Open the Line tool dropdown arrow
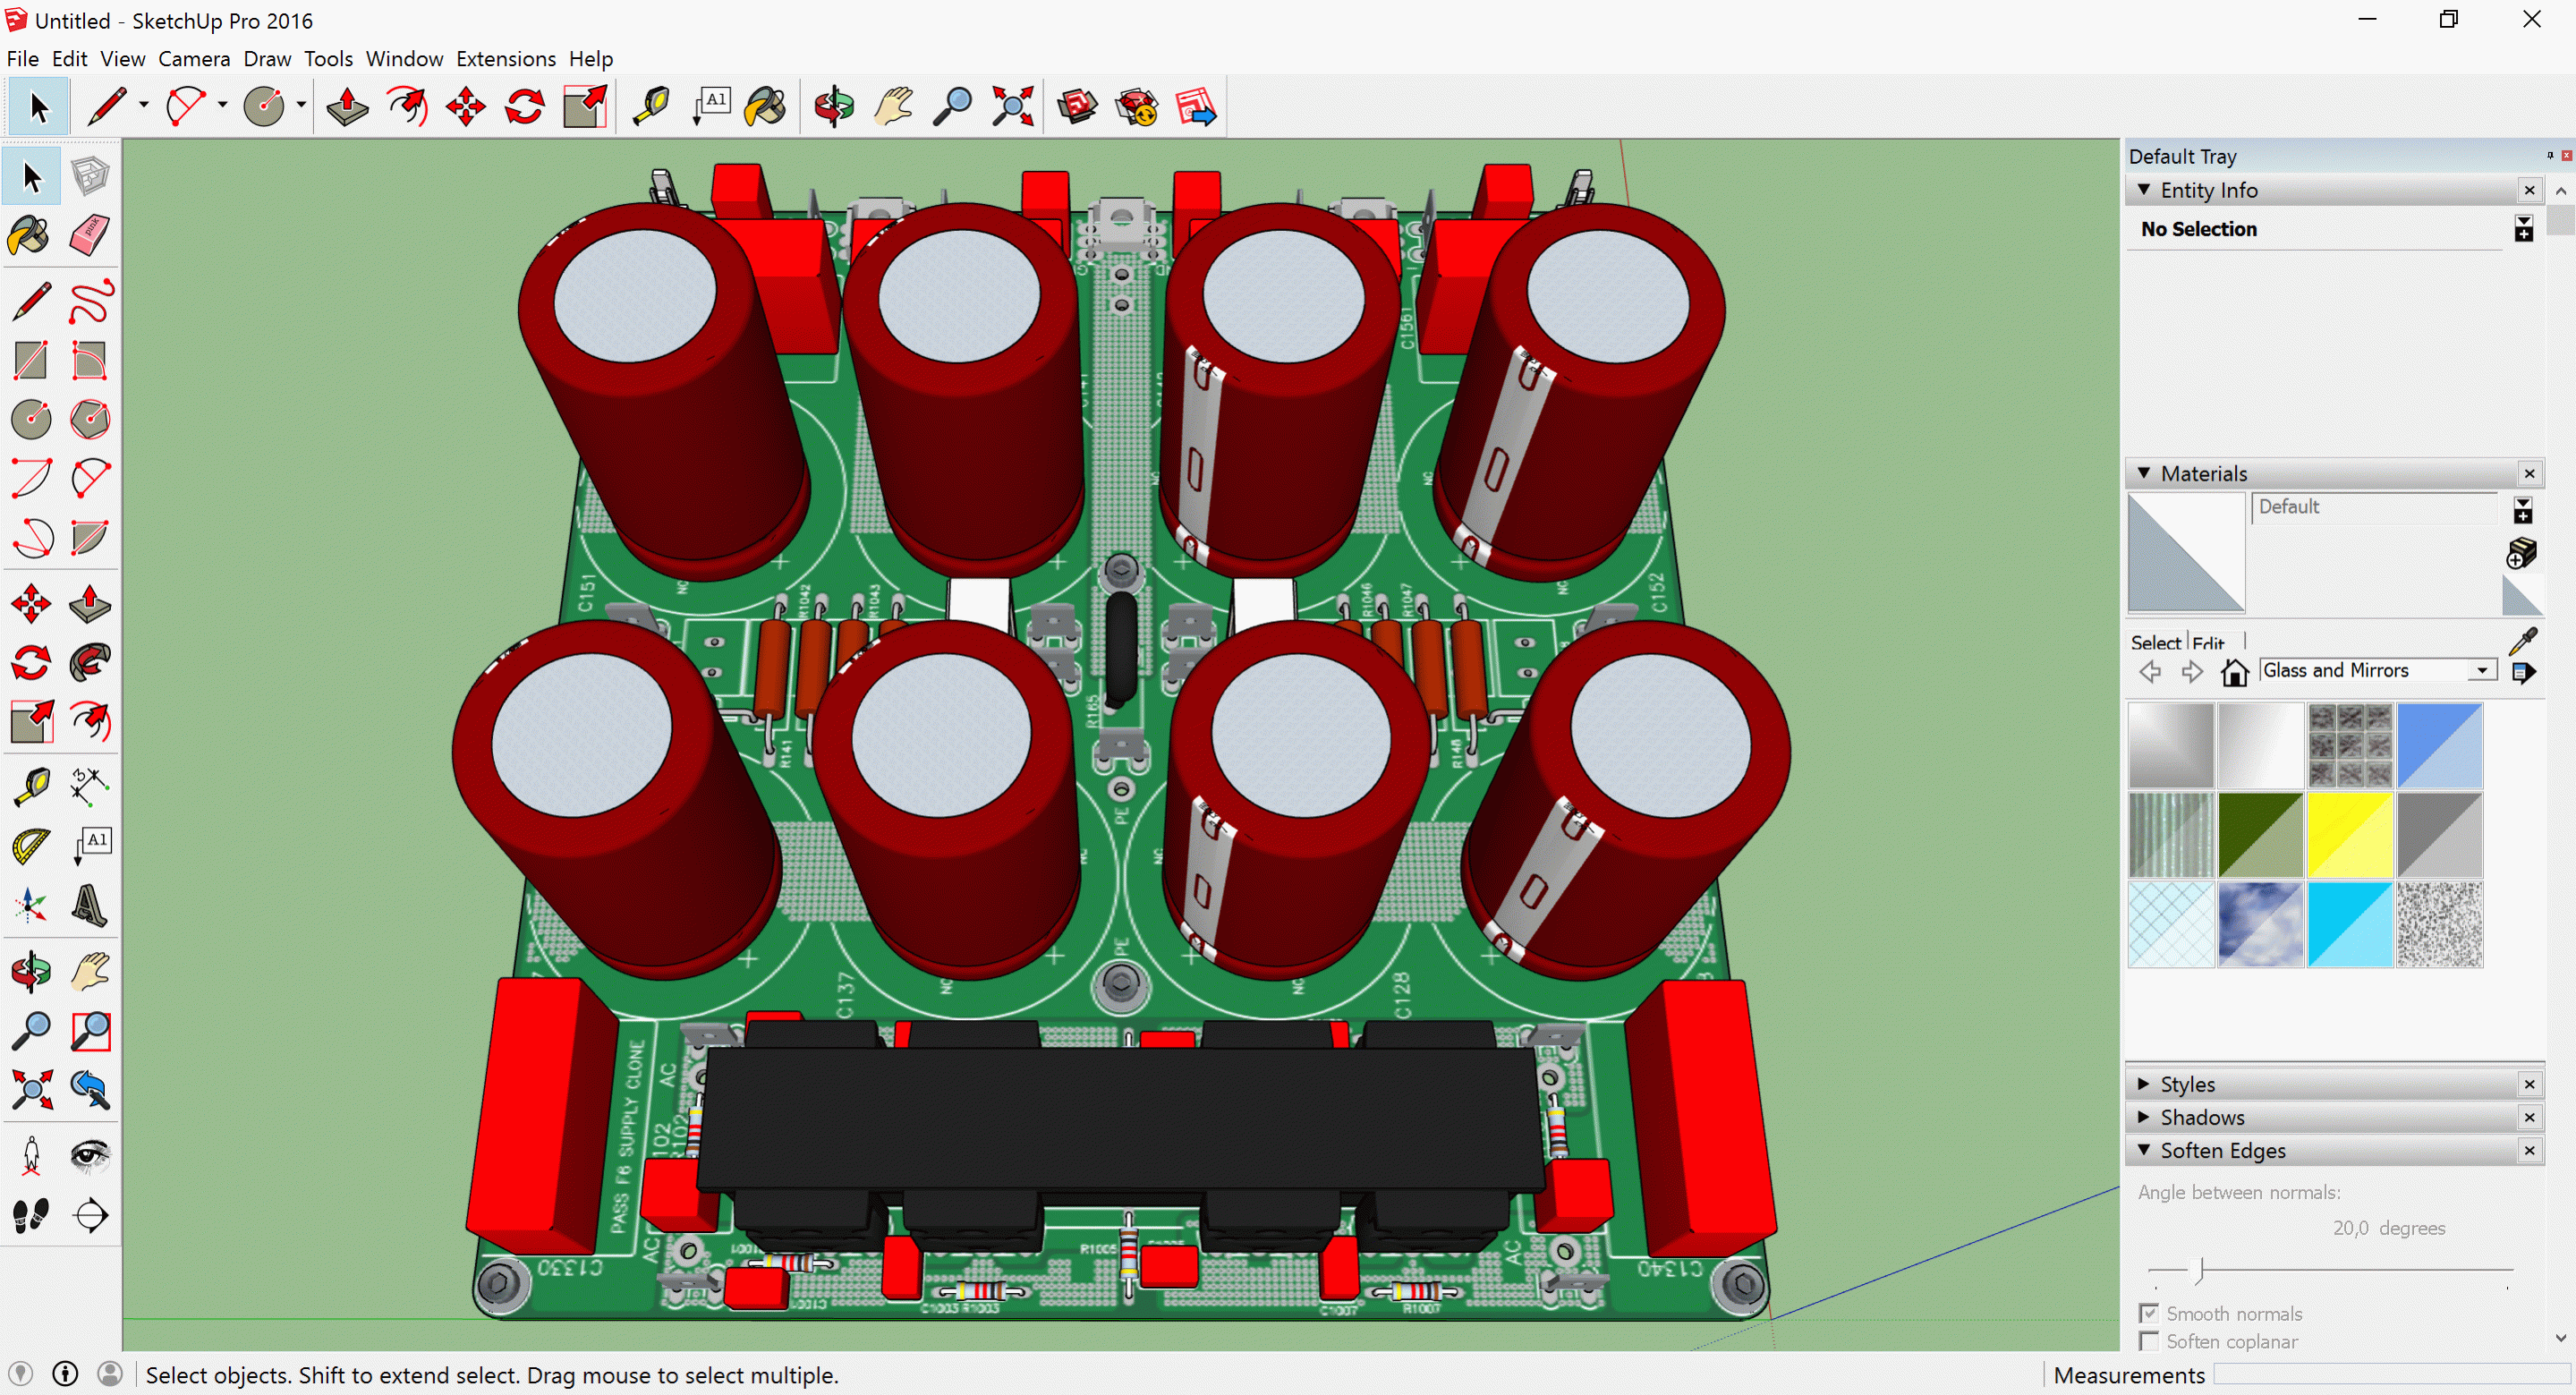 pyautogui.click(x=143, y=104)
